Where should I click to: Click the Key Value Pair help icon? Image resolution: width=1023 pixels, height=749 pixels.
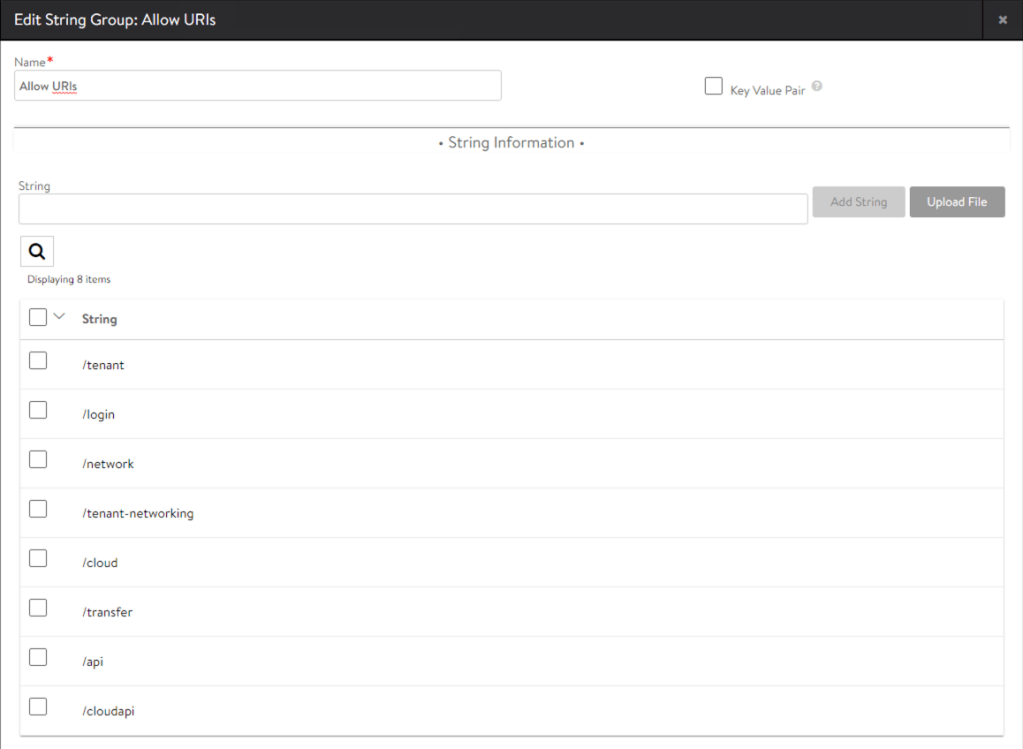(x=817, y=87)
